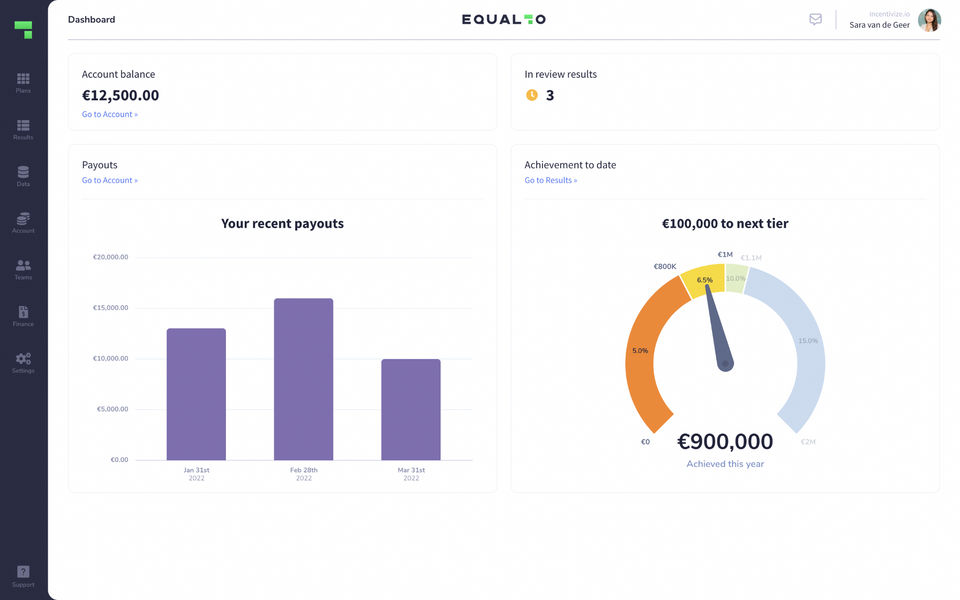The width and height of the screenshot is (960, 600).
Task: Click the EQUALTO logo in header
Action: [x=504, y=19]
